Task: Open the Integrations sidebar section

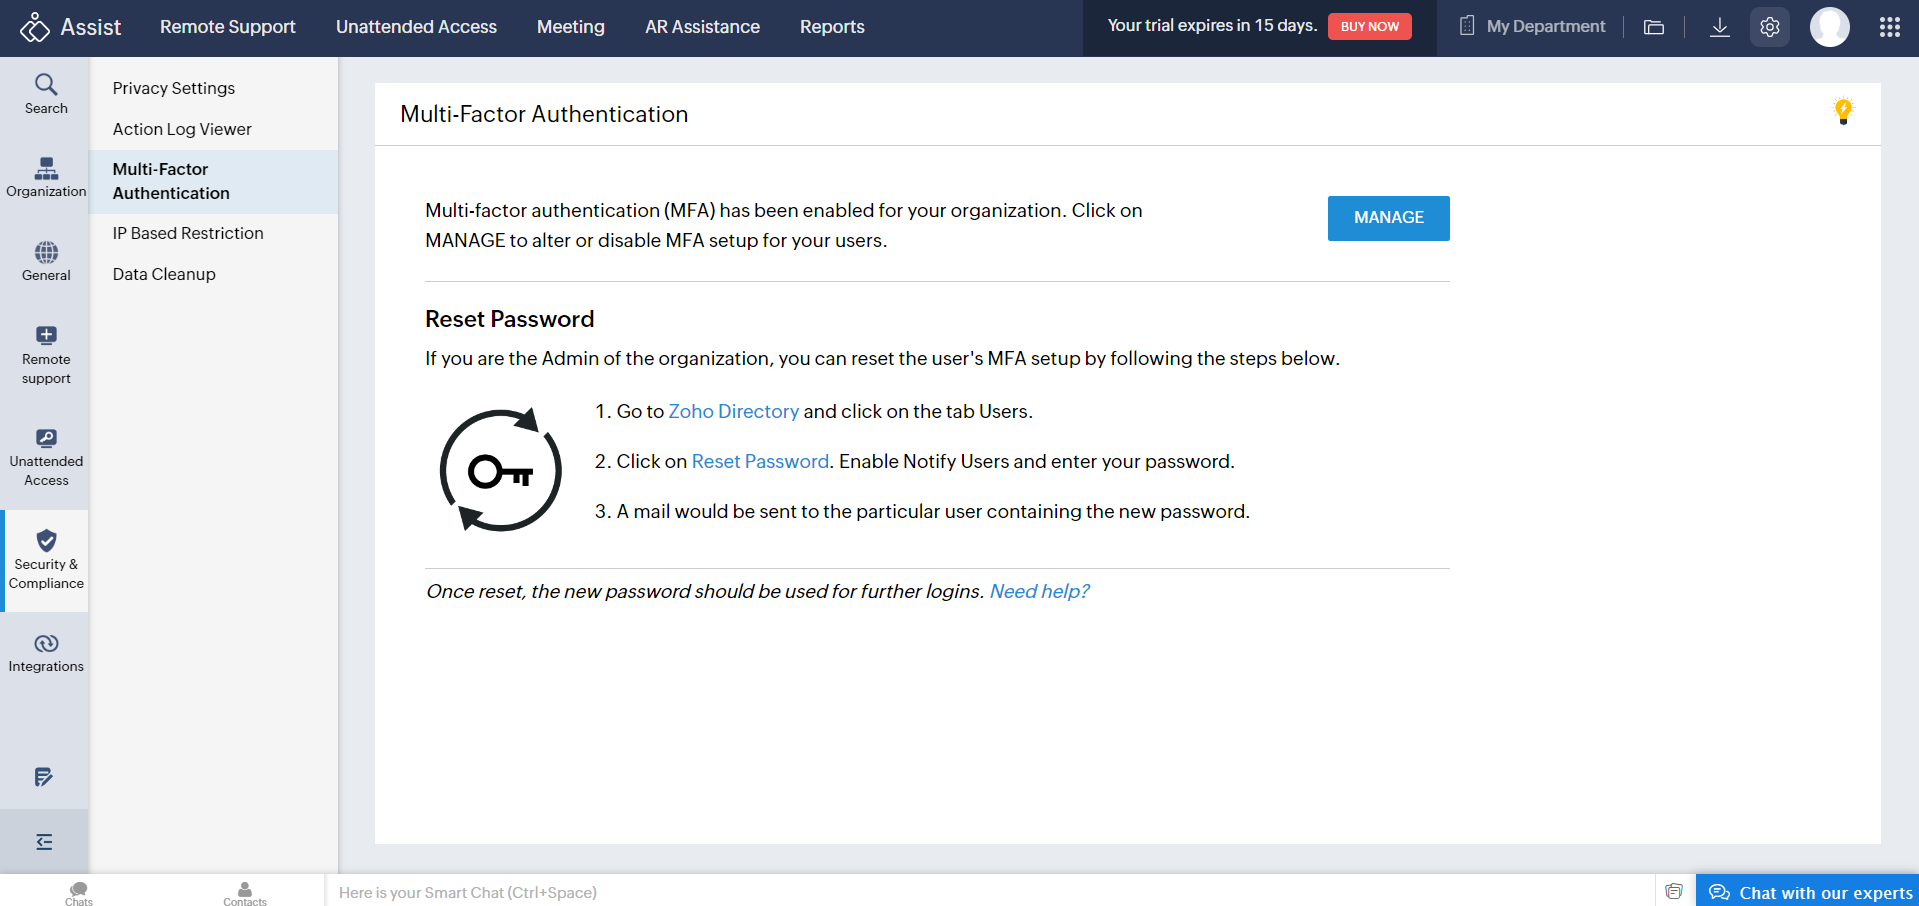Action: (46, 653)
